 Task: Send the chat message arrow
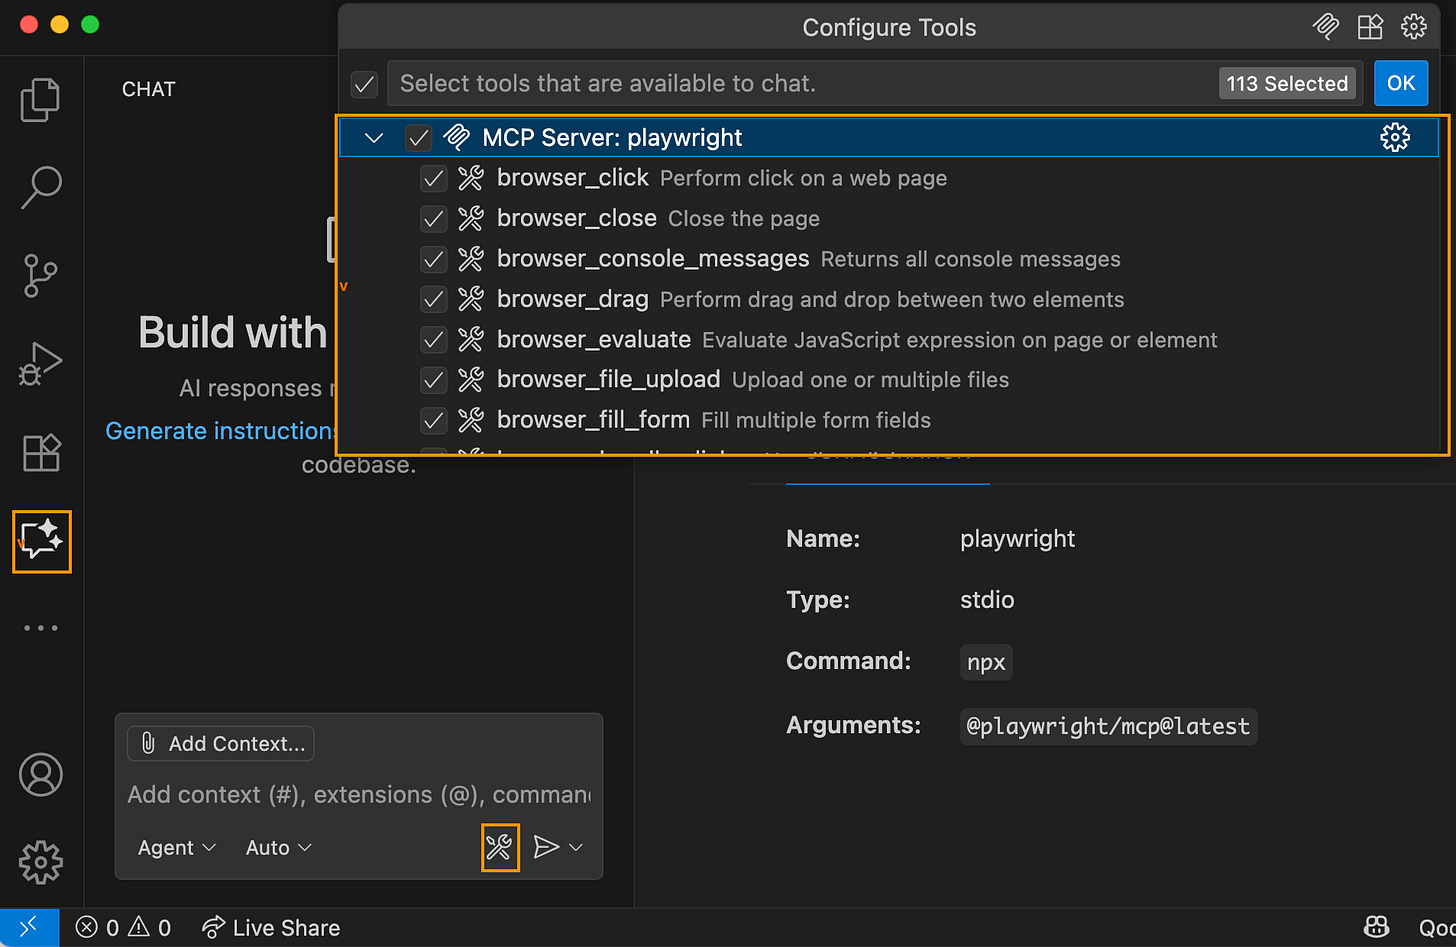[546, 847]
